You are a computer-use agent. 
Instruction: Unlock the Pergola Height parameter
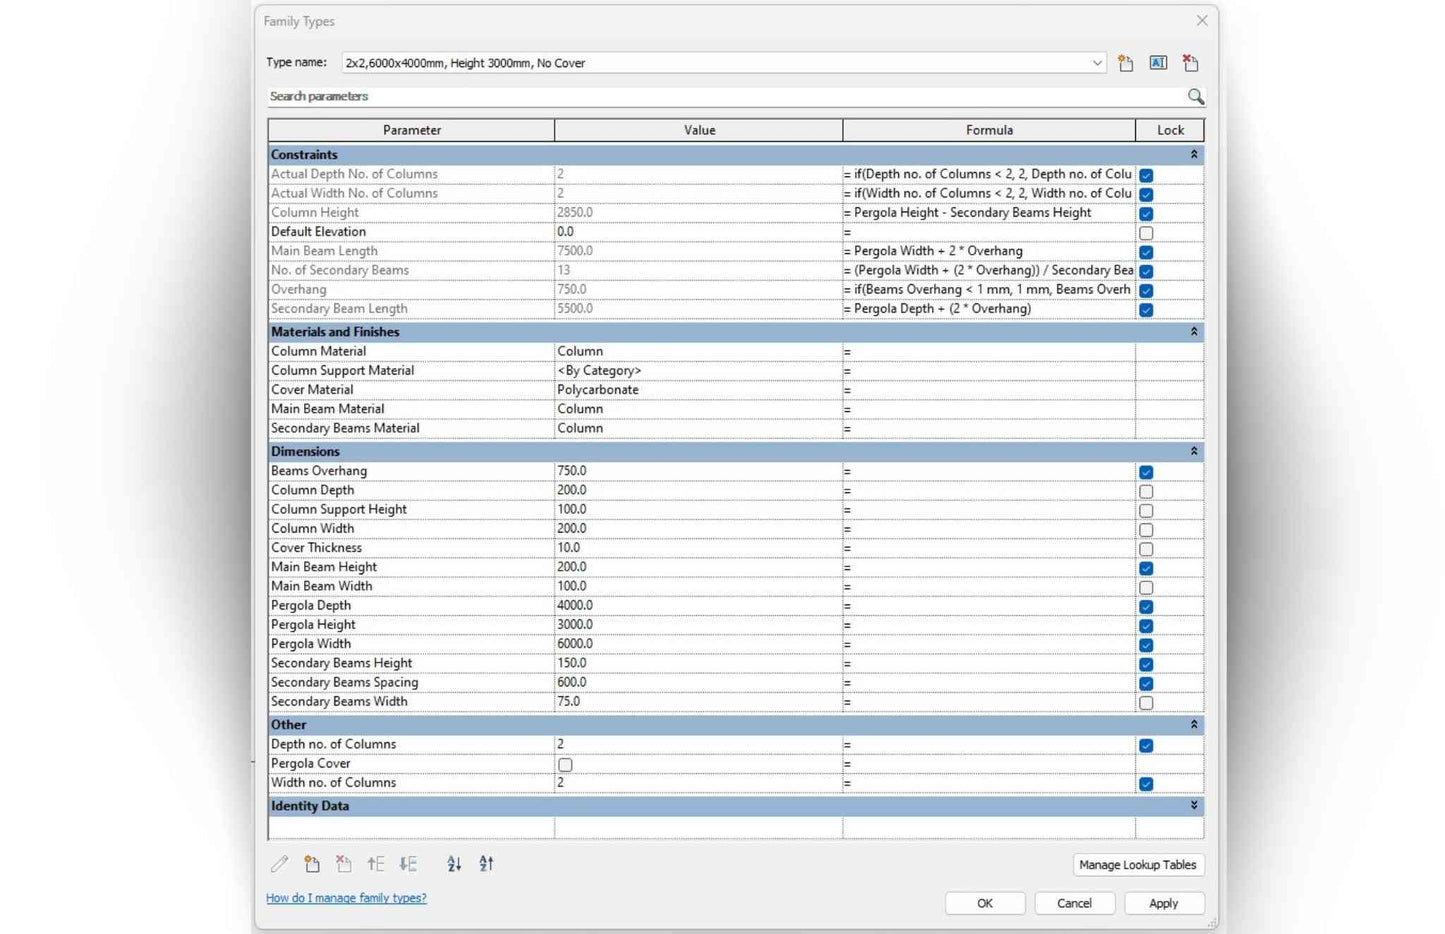click(1146, 626)
